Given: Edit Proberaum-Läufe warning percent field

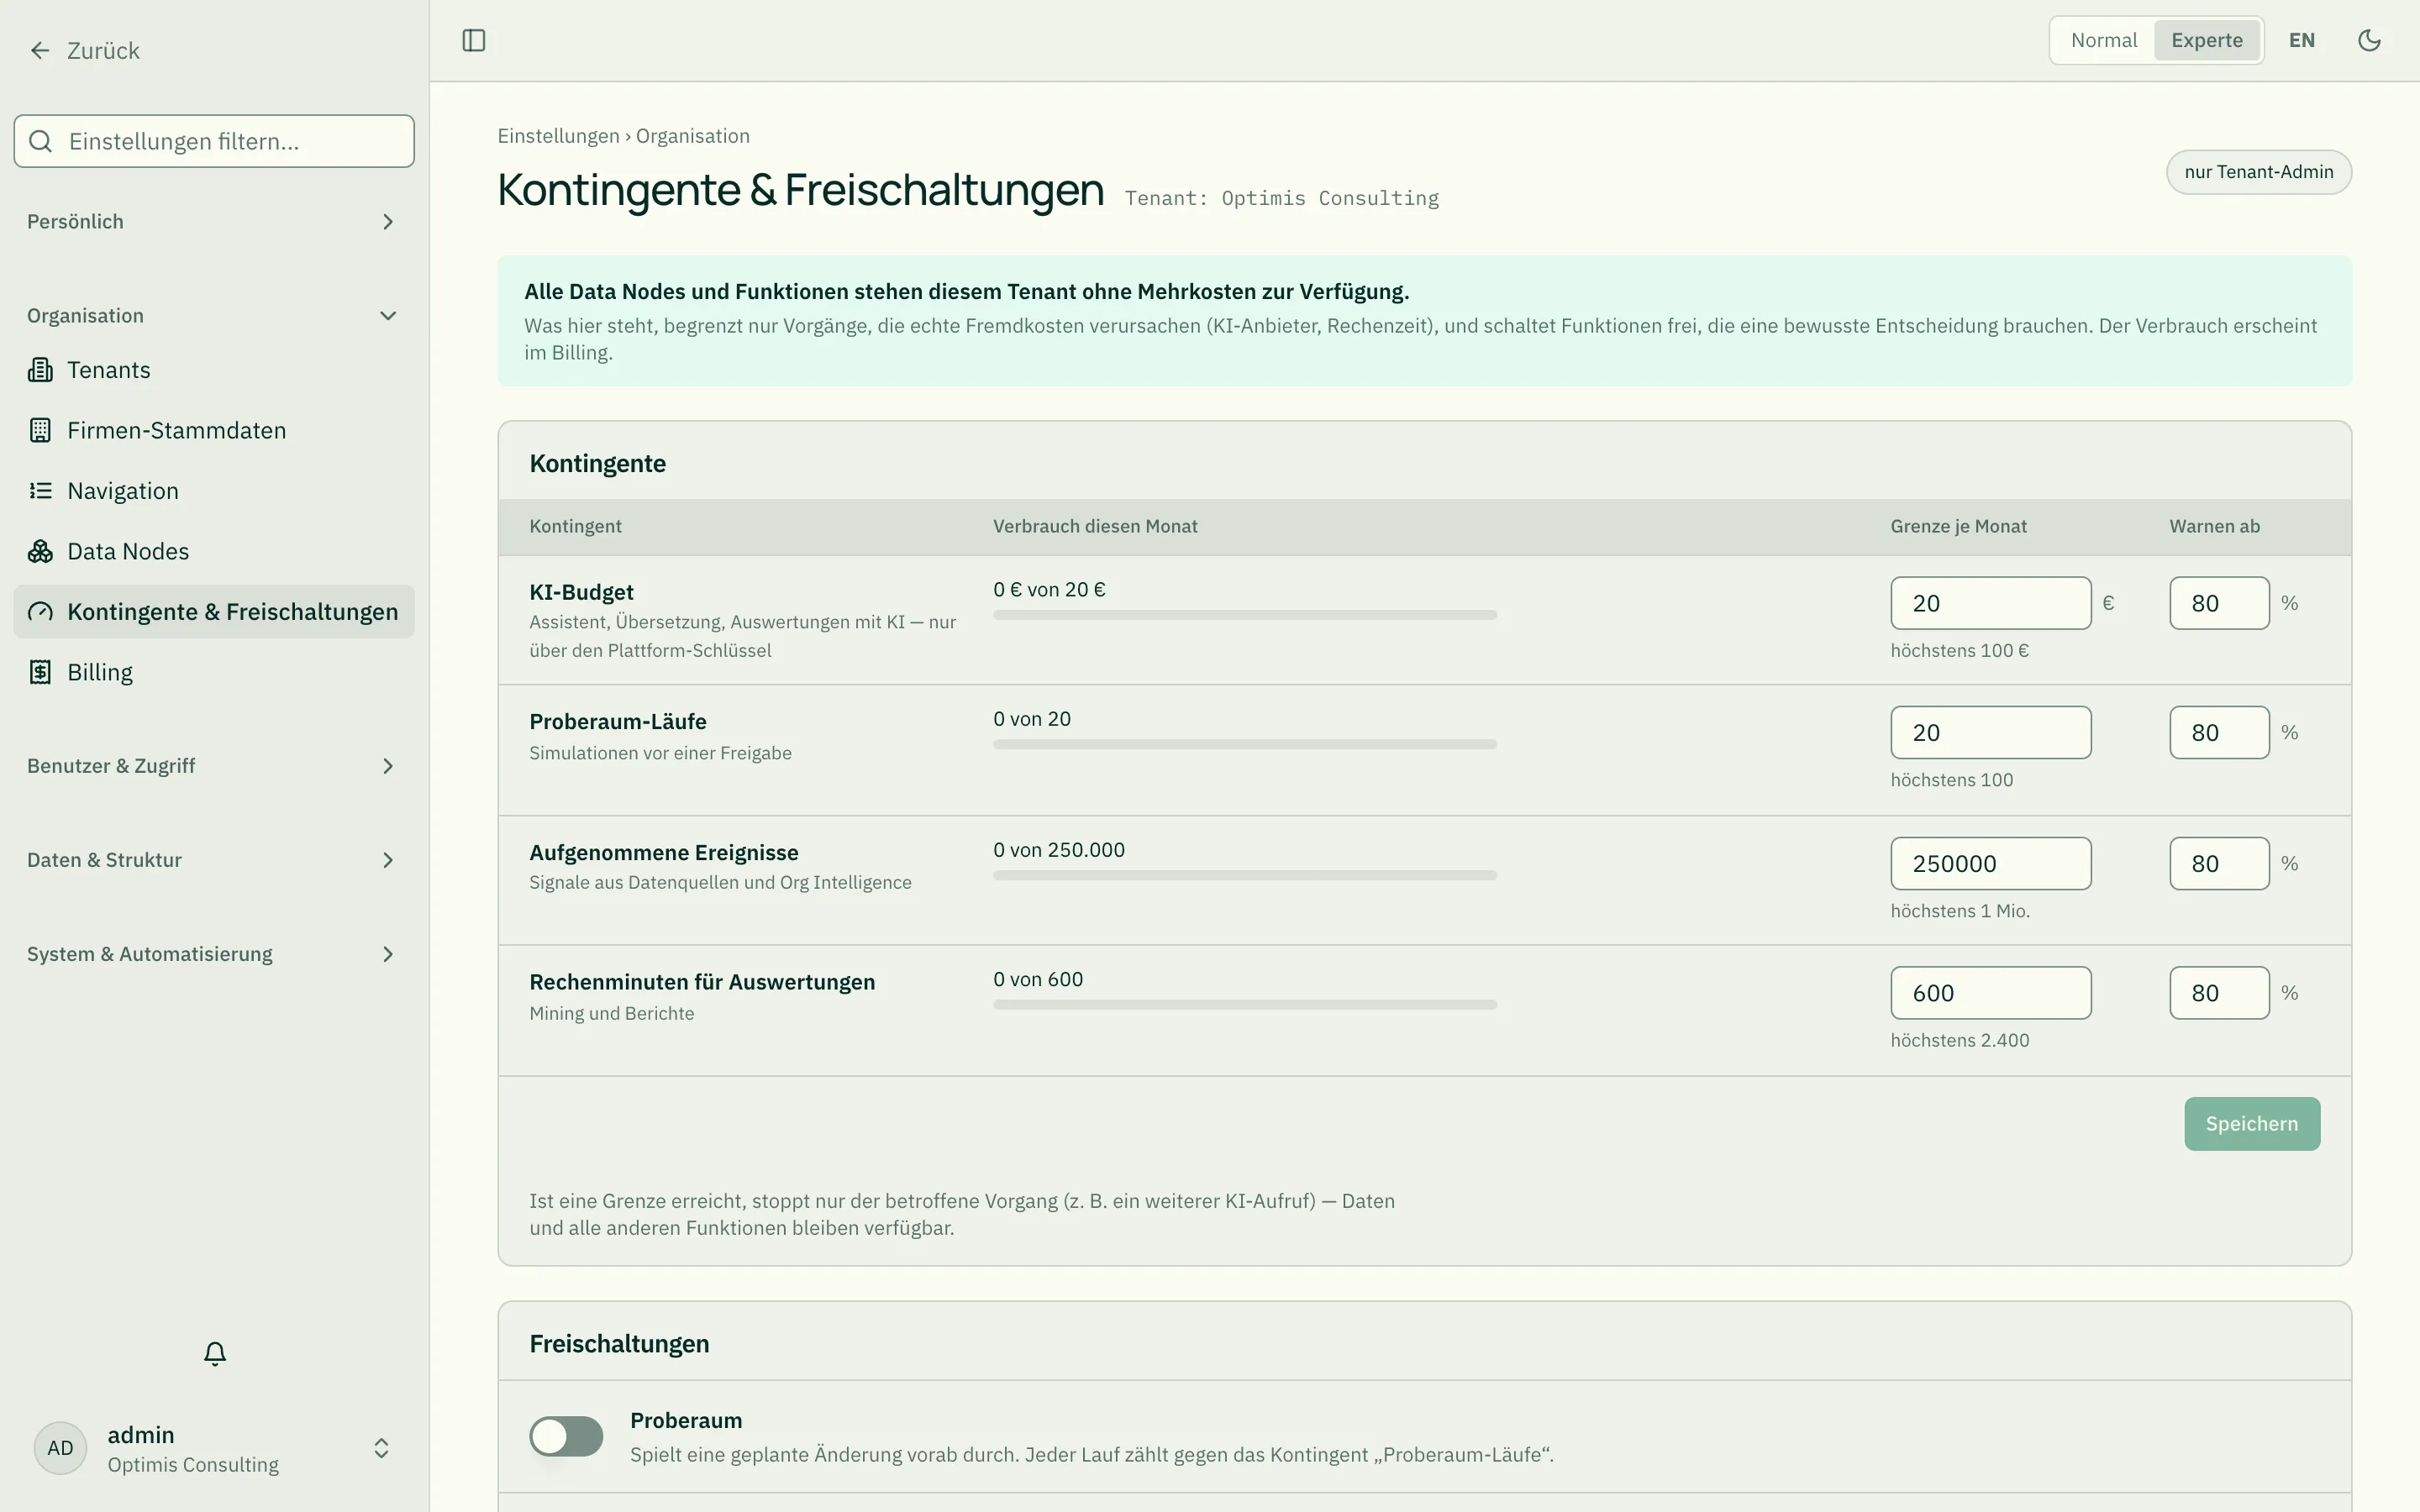Looking at the screenshot, I should 2219,732.
